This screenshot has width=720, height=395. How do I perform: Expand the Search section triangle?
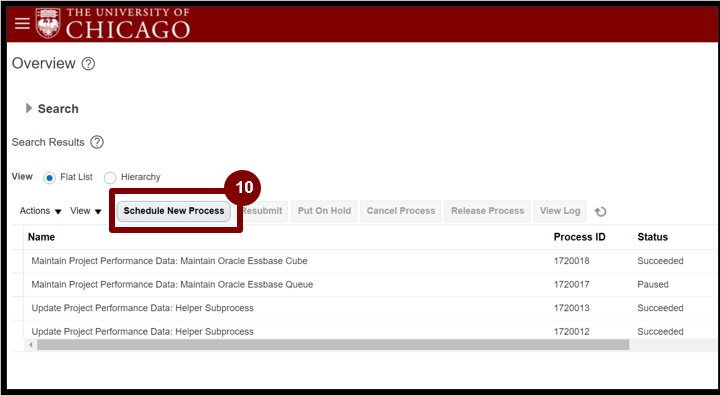tap(29, 108)
